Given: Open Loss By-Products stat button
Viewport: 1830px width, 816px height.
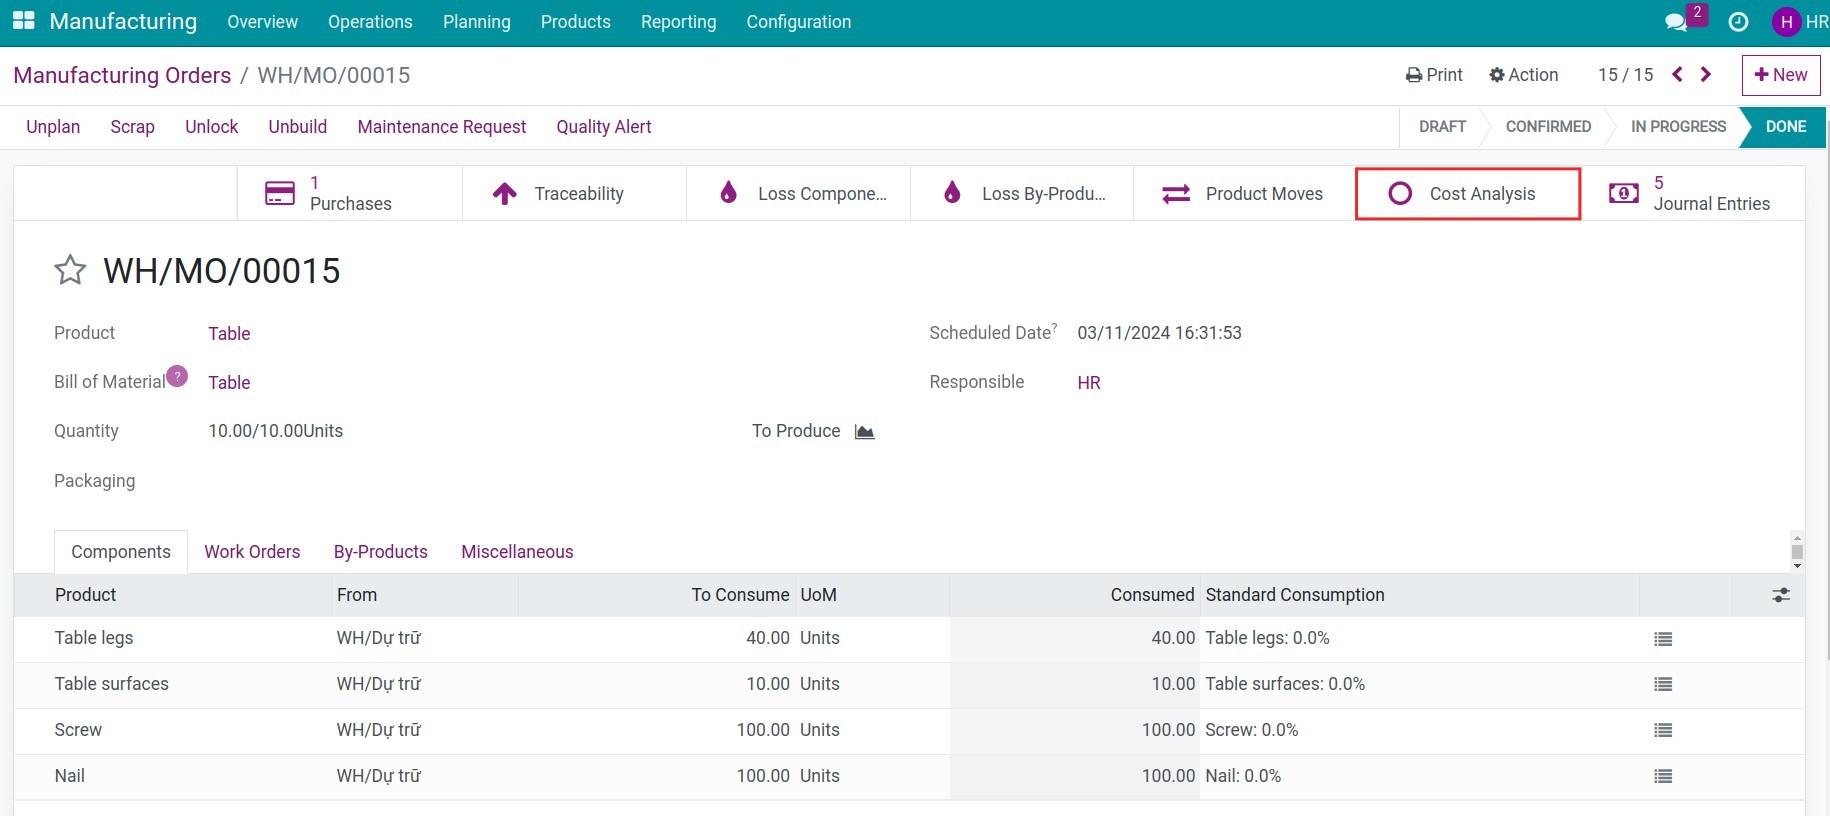Looking at the screenshot, I should pyautogui.click(x=1022, y=193).
